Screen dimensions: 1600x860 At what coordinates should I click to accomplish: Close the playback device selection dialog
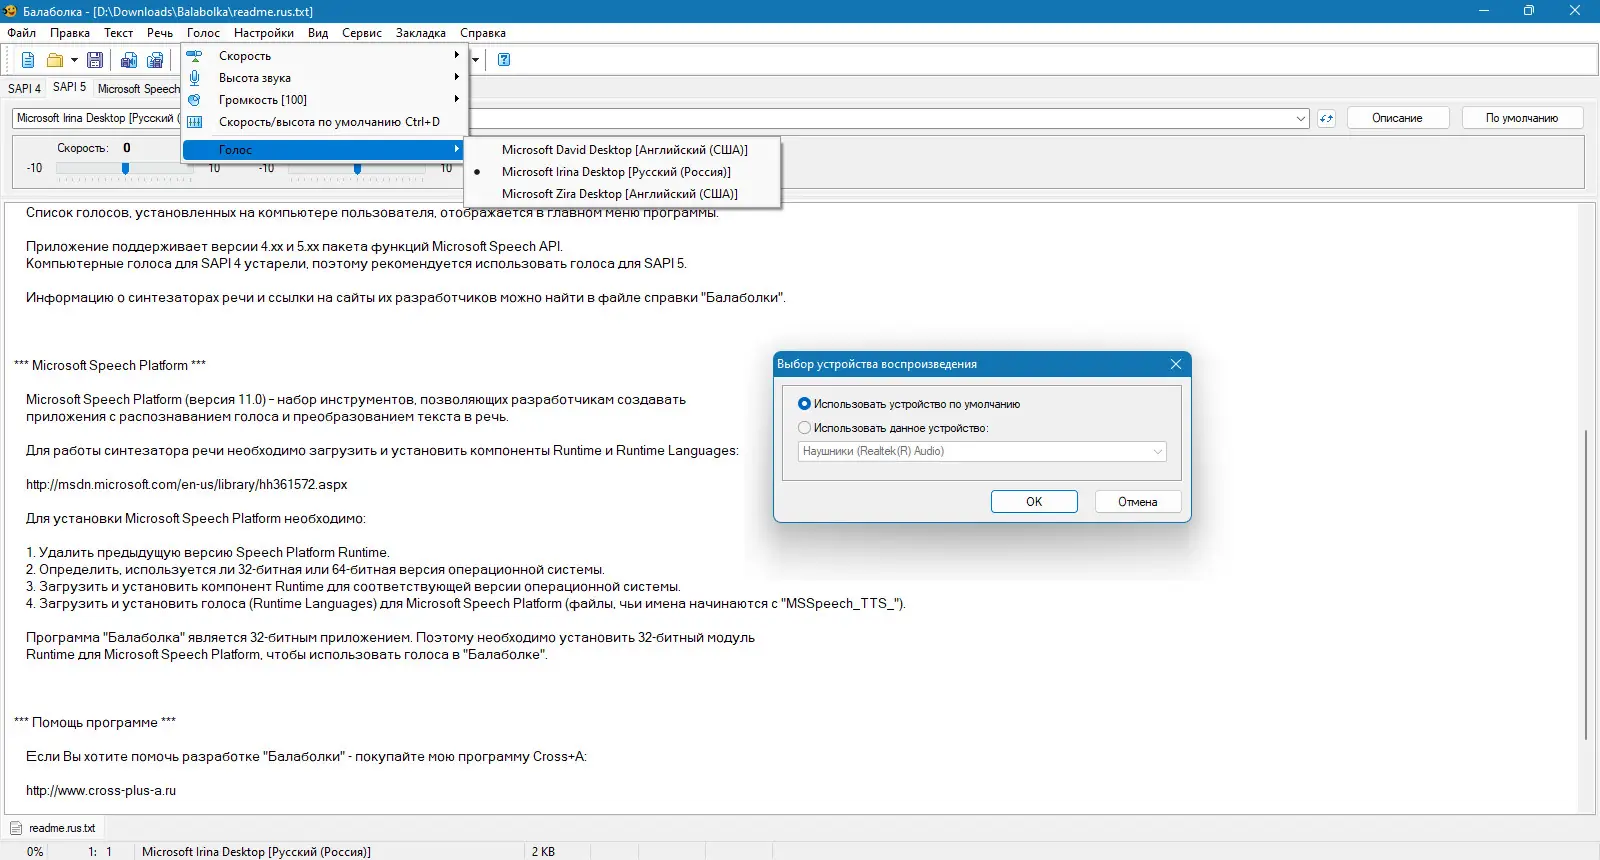point(1176,364)
